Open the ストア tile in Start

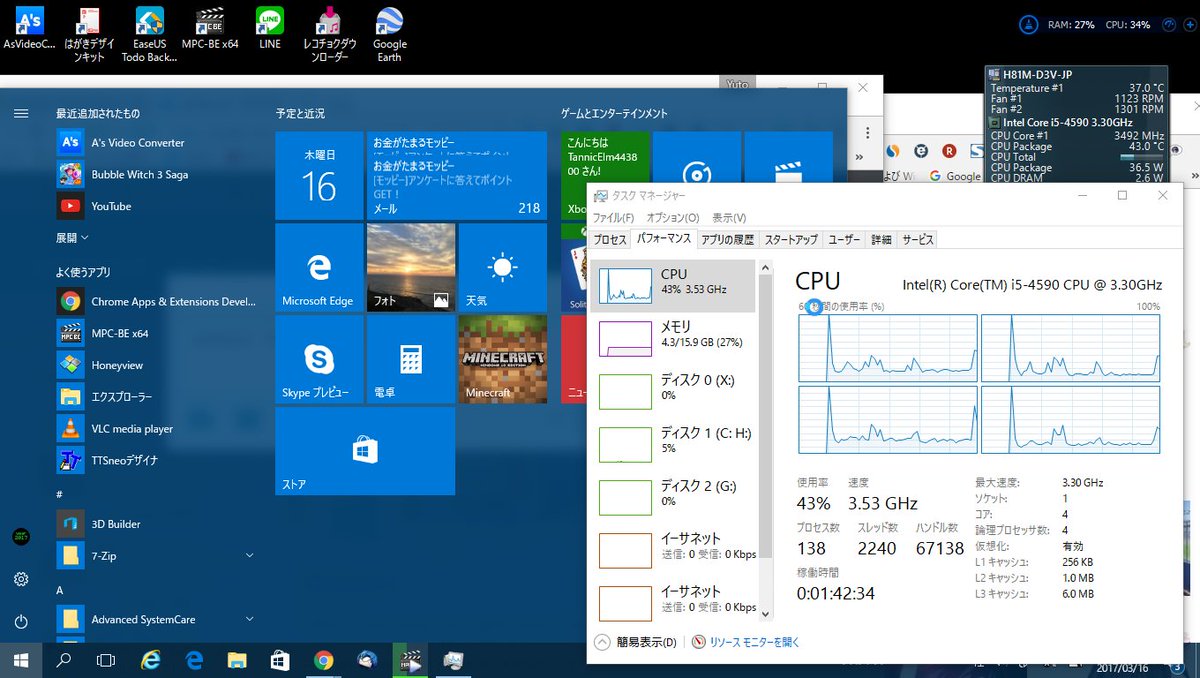(365, 451)
